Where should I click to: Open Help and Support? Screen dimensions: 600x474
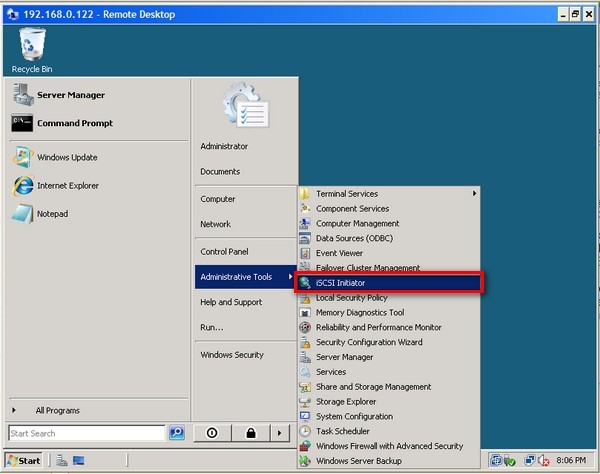pyautogui.click(x=231, y=302)
